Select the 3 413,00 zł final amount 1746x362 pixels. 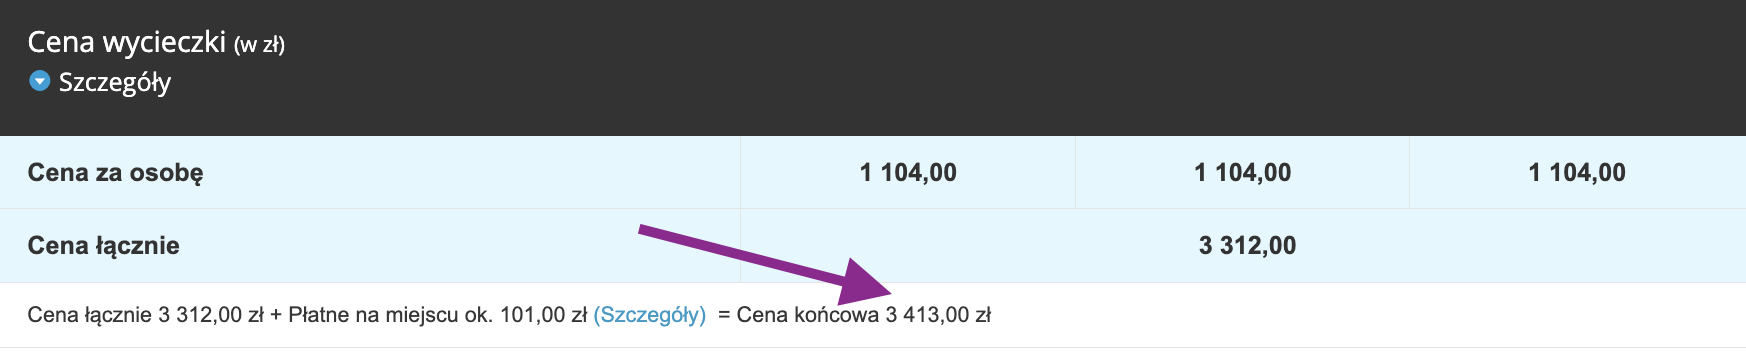[x=938, y=315]
